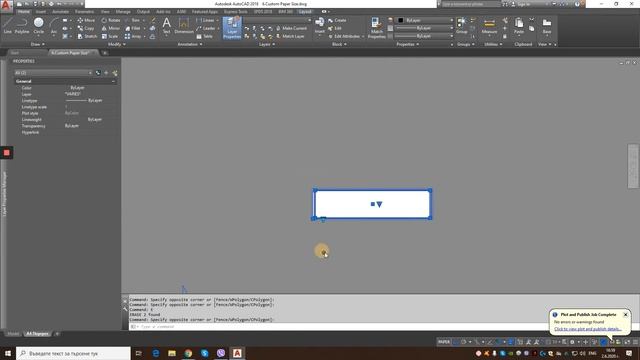Click the Fillet tool
This screenshot has height=360, width=640.
tap(133, 28)
